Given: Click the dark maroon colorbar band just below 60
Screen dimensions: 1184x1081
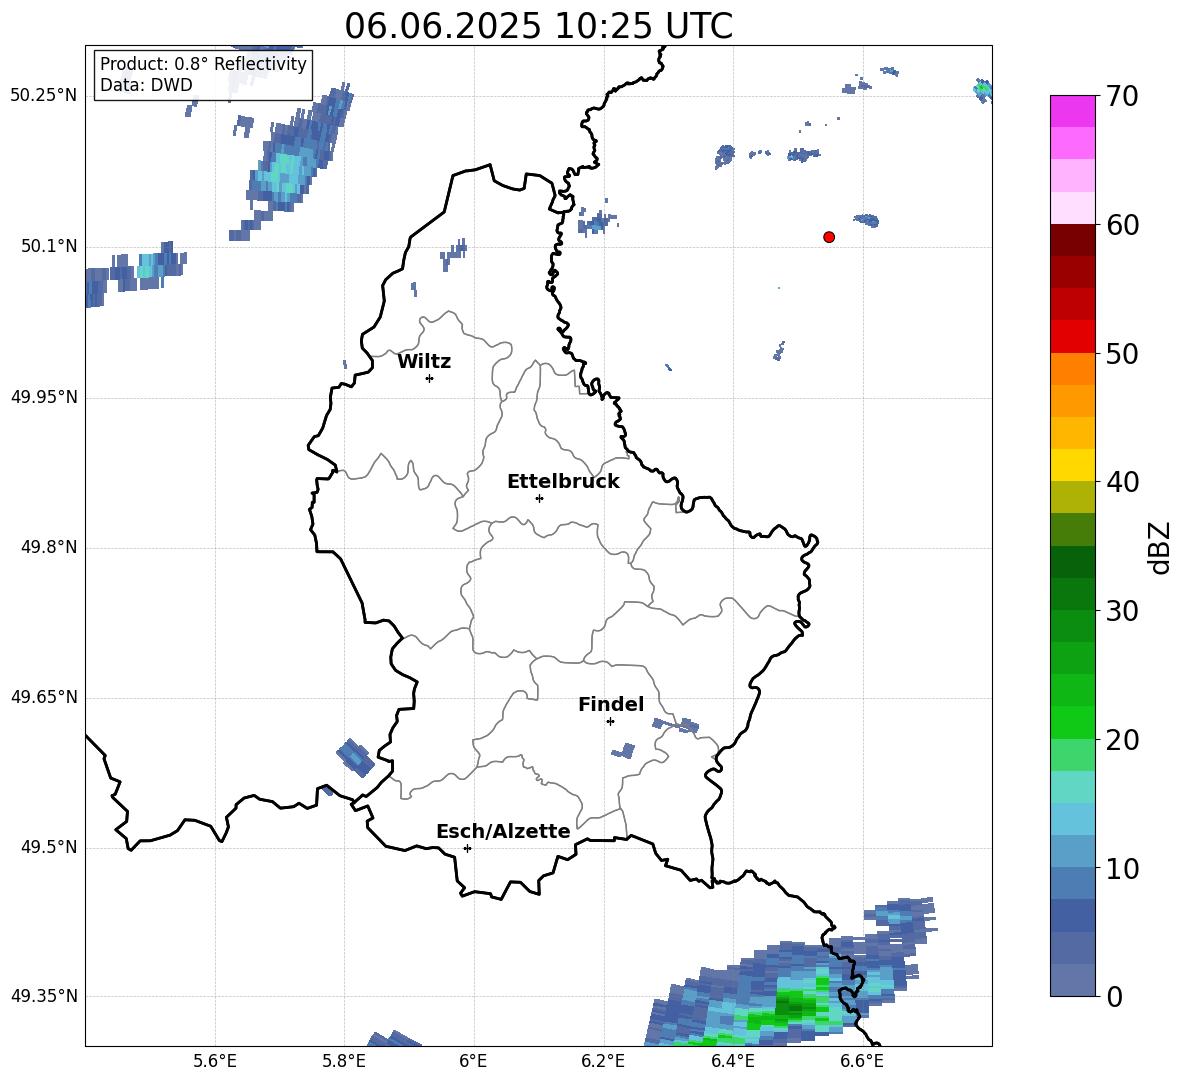Looking at the screenshot, I should pos(1072,239).
